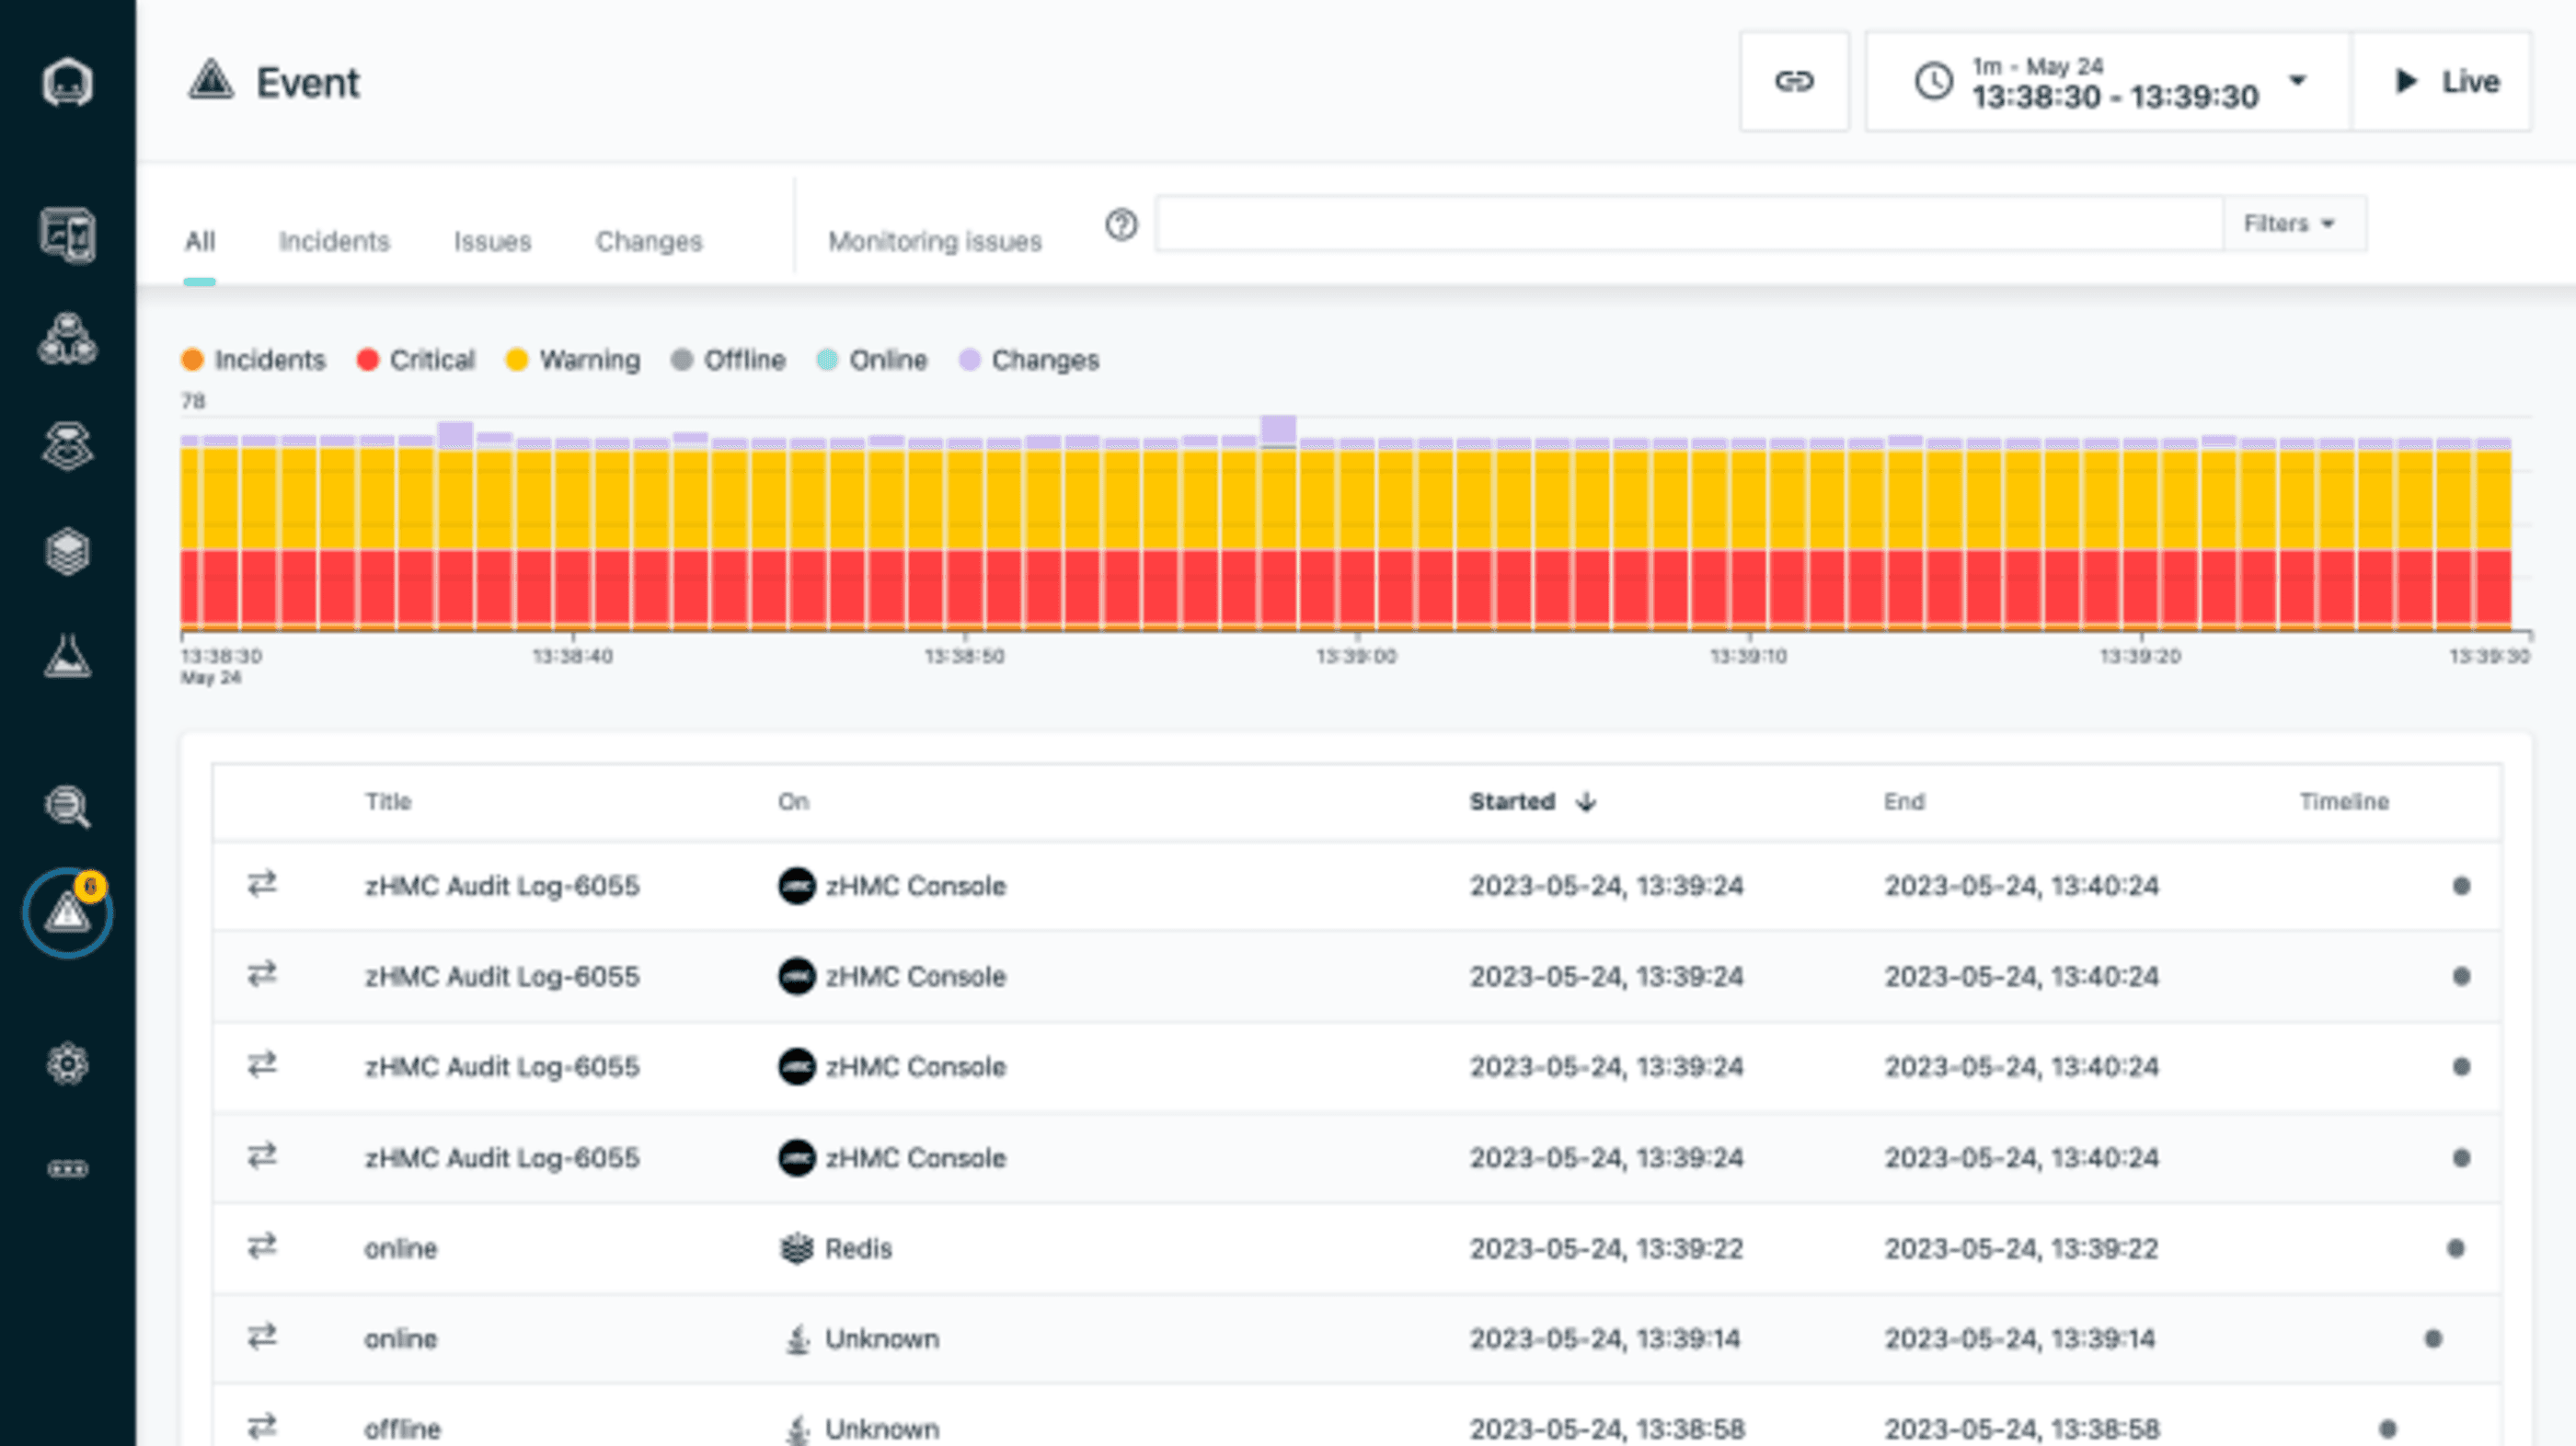2576x1446 pixels.
Task: Open the Settings gear sidebar icon
Action: point(67,1063)
